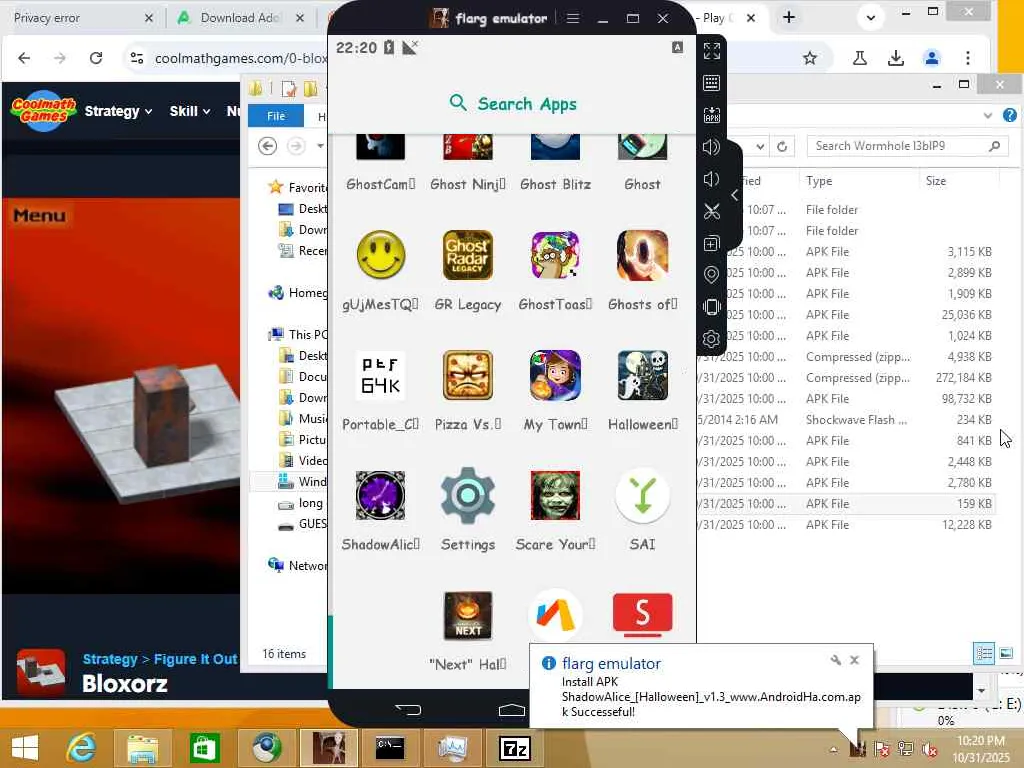1024x768 pixels.
Task: Open the Halloween skeleton app
Action: [643, 376]
